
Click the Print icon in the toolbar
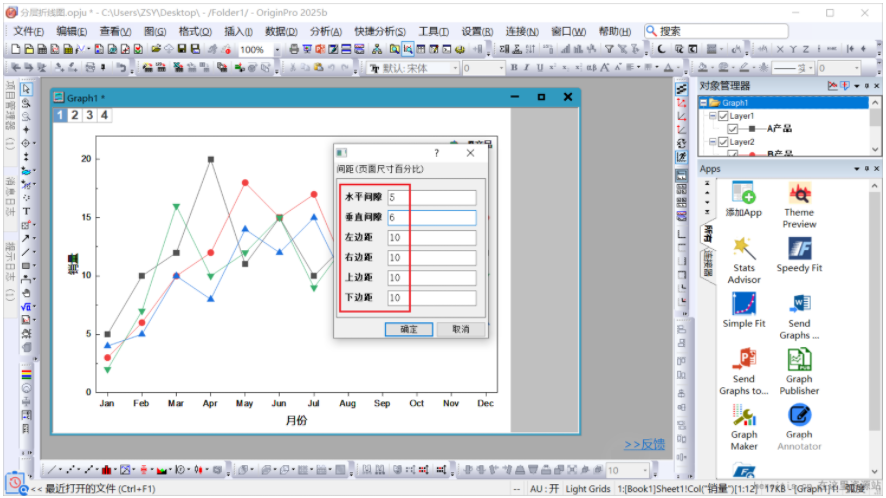coord(294,49)
